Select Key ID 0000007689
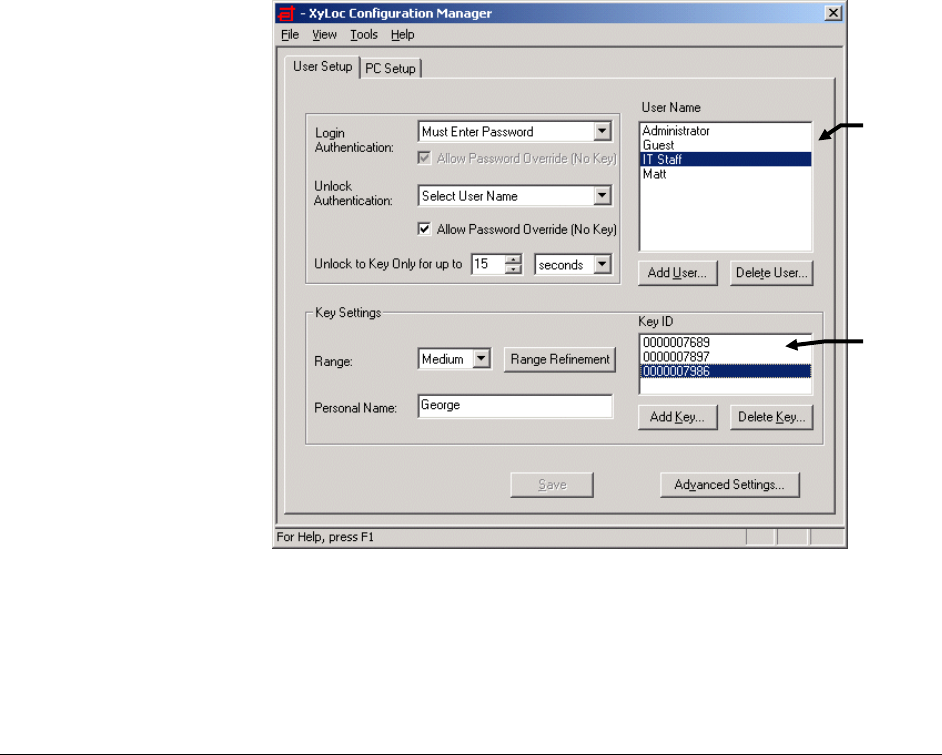Viewport: 942px width, 755px height. click(726, 342)
